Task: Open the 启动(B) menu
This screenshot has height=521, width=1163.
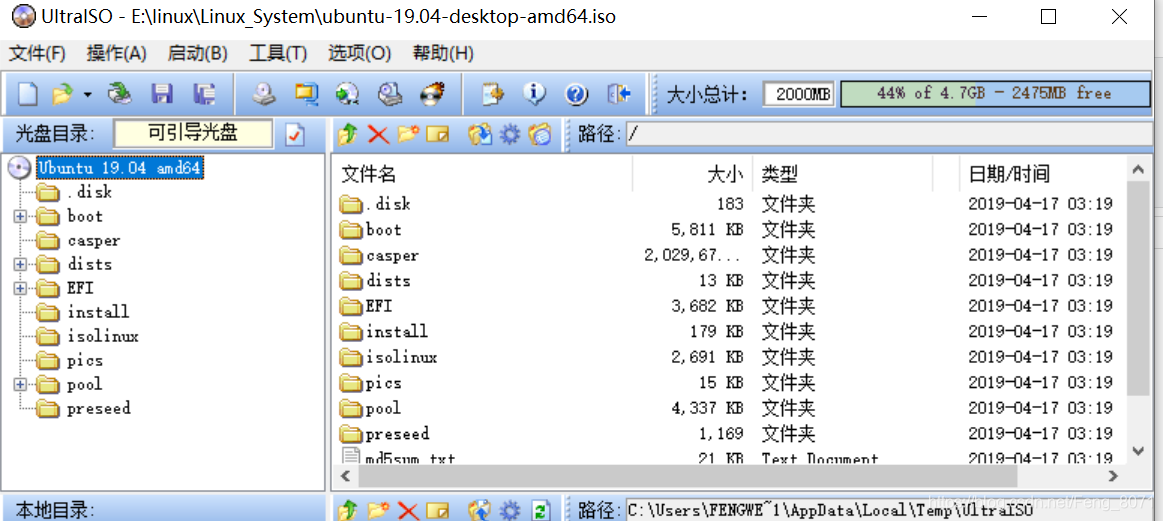Action: [x=197, y=53]
